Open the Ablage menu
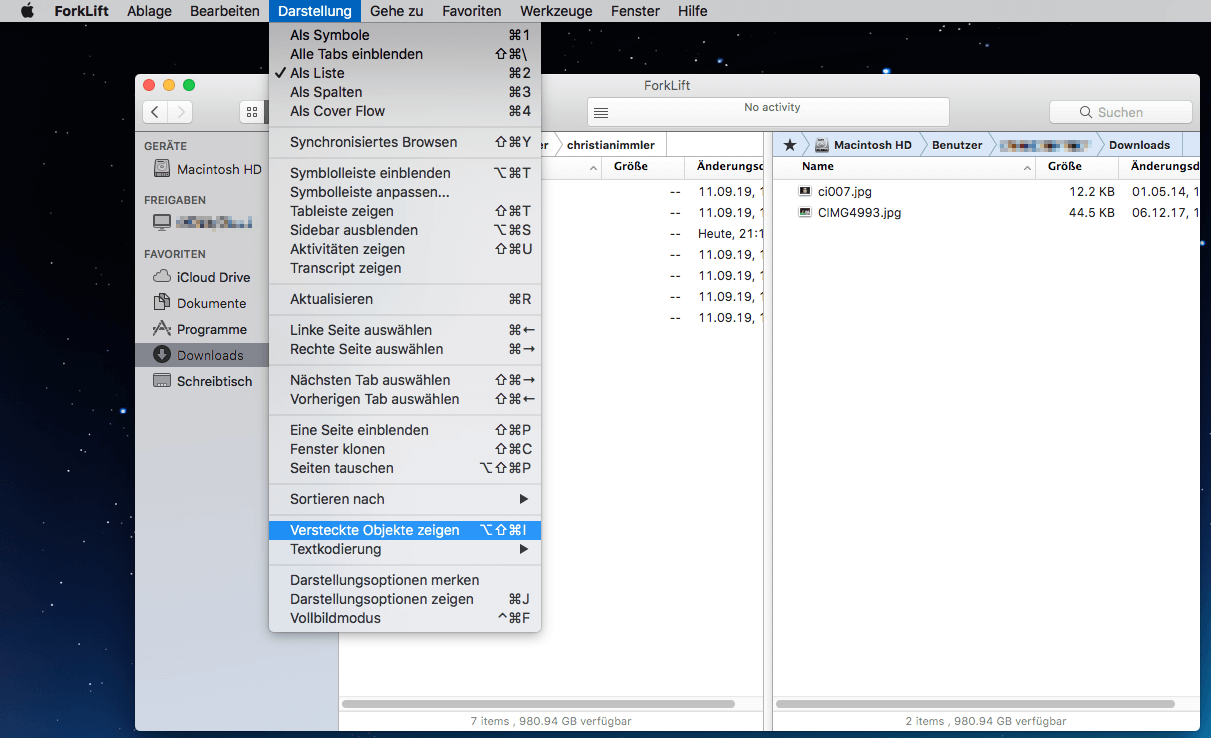Screen dimensions: 1211x738 pos(149,11)
